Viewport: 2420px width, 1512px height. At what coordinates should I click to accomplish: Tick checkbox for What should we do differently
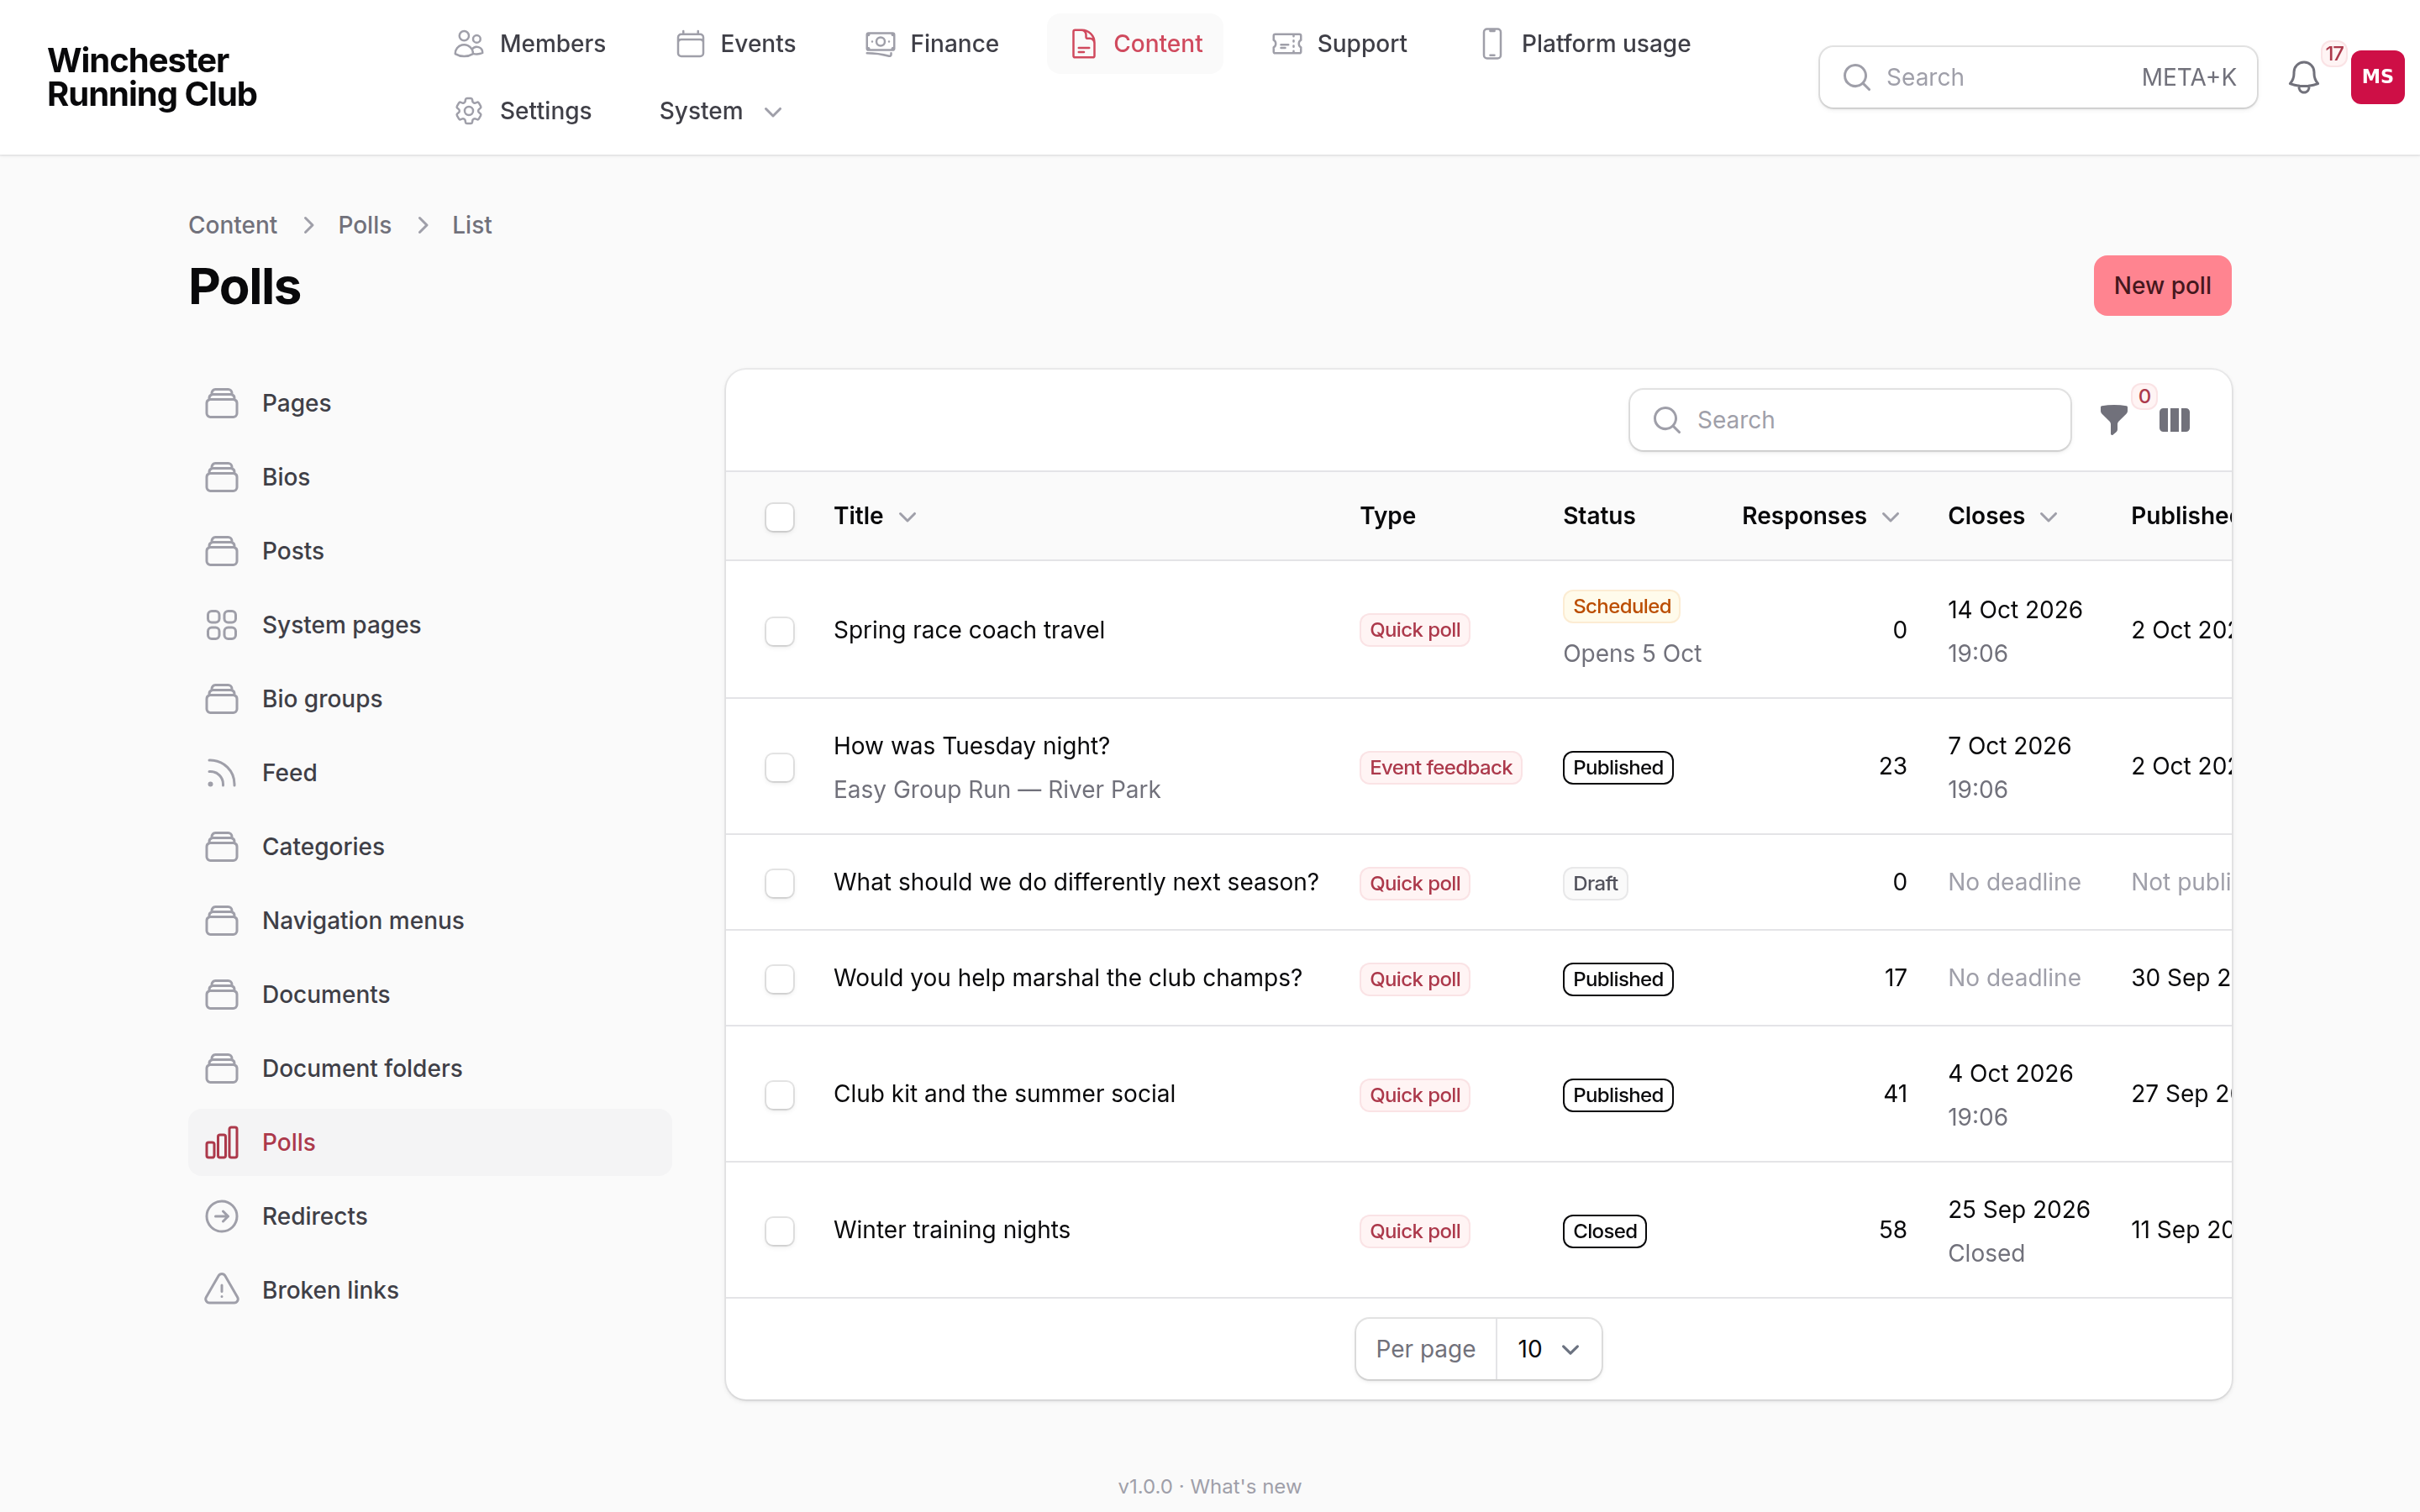(780, 883)
